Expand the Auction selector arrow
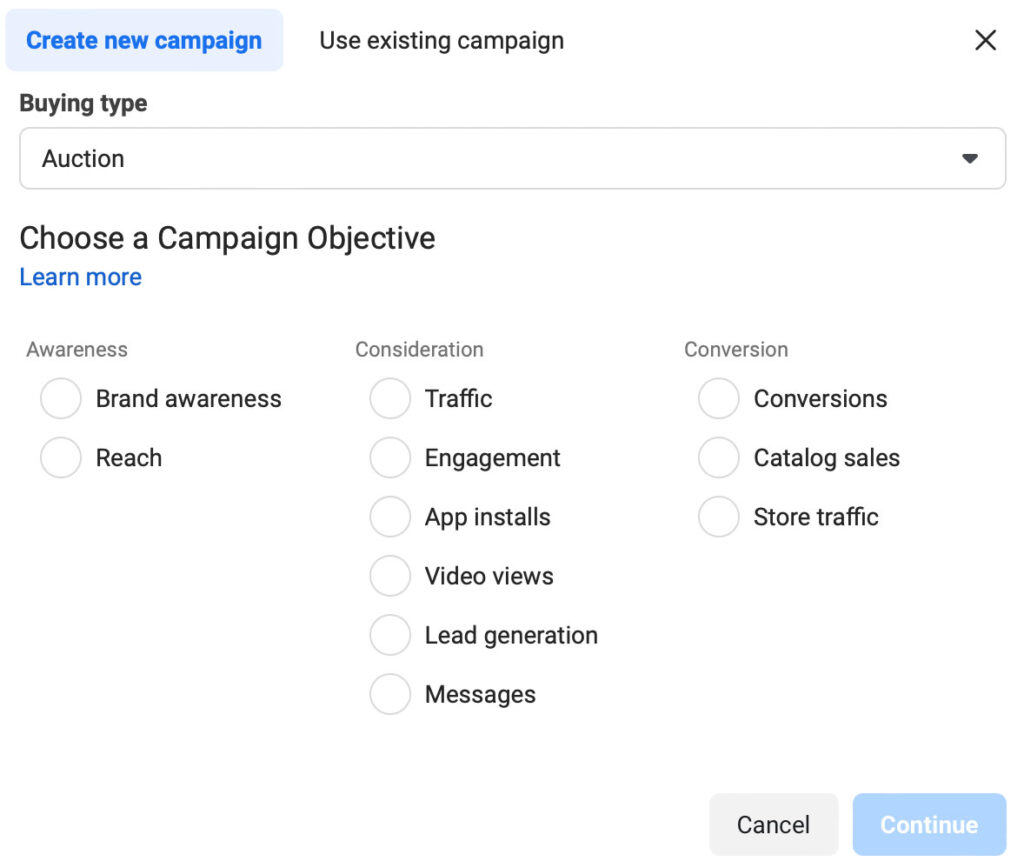Viewport: 1024px width, 868px height. pos(969,157)
